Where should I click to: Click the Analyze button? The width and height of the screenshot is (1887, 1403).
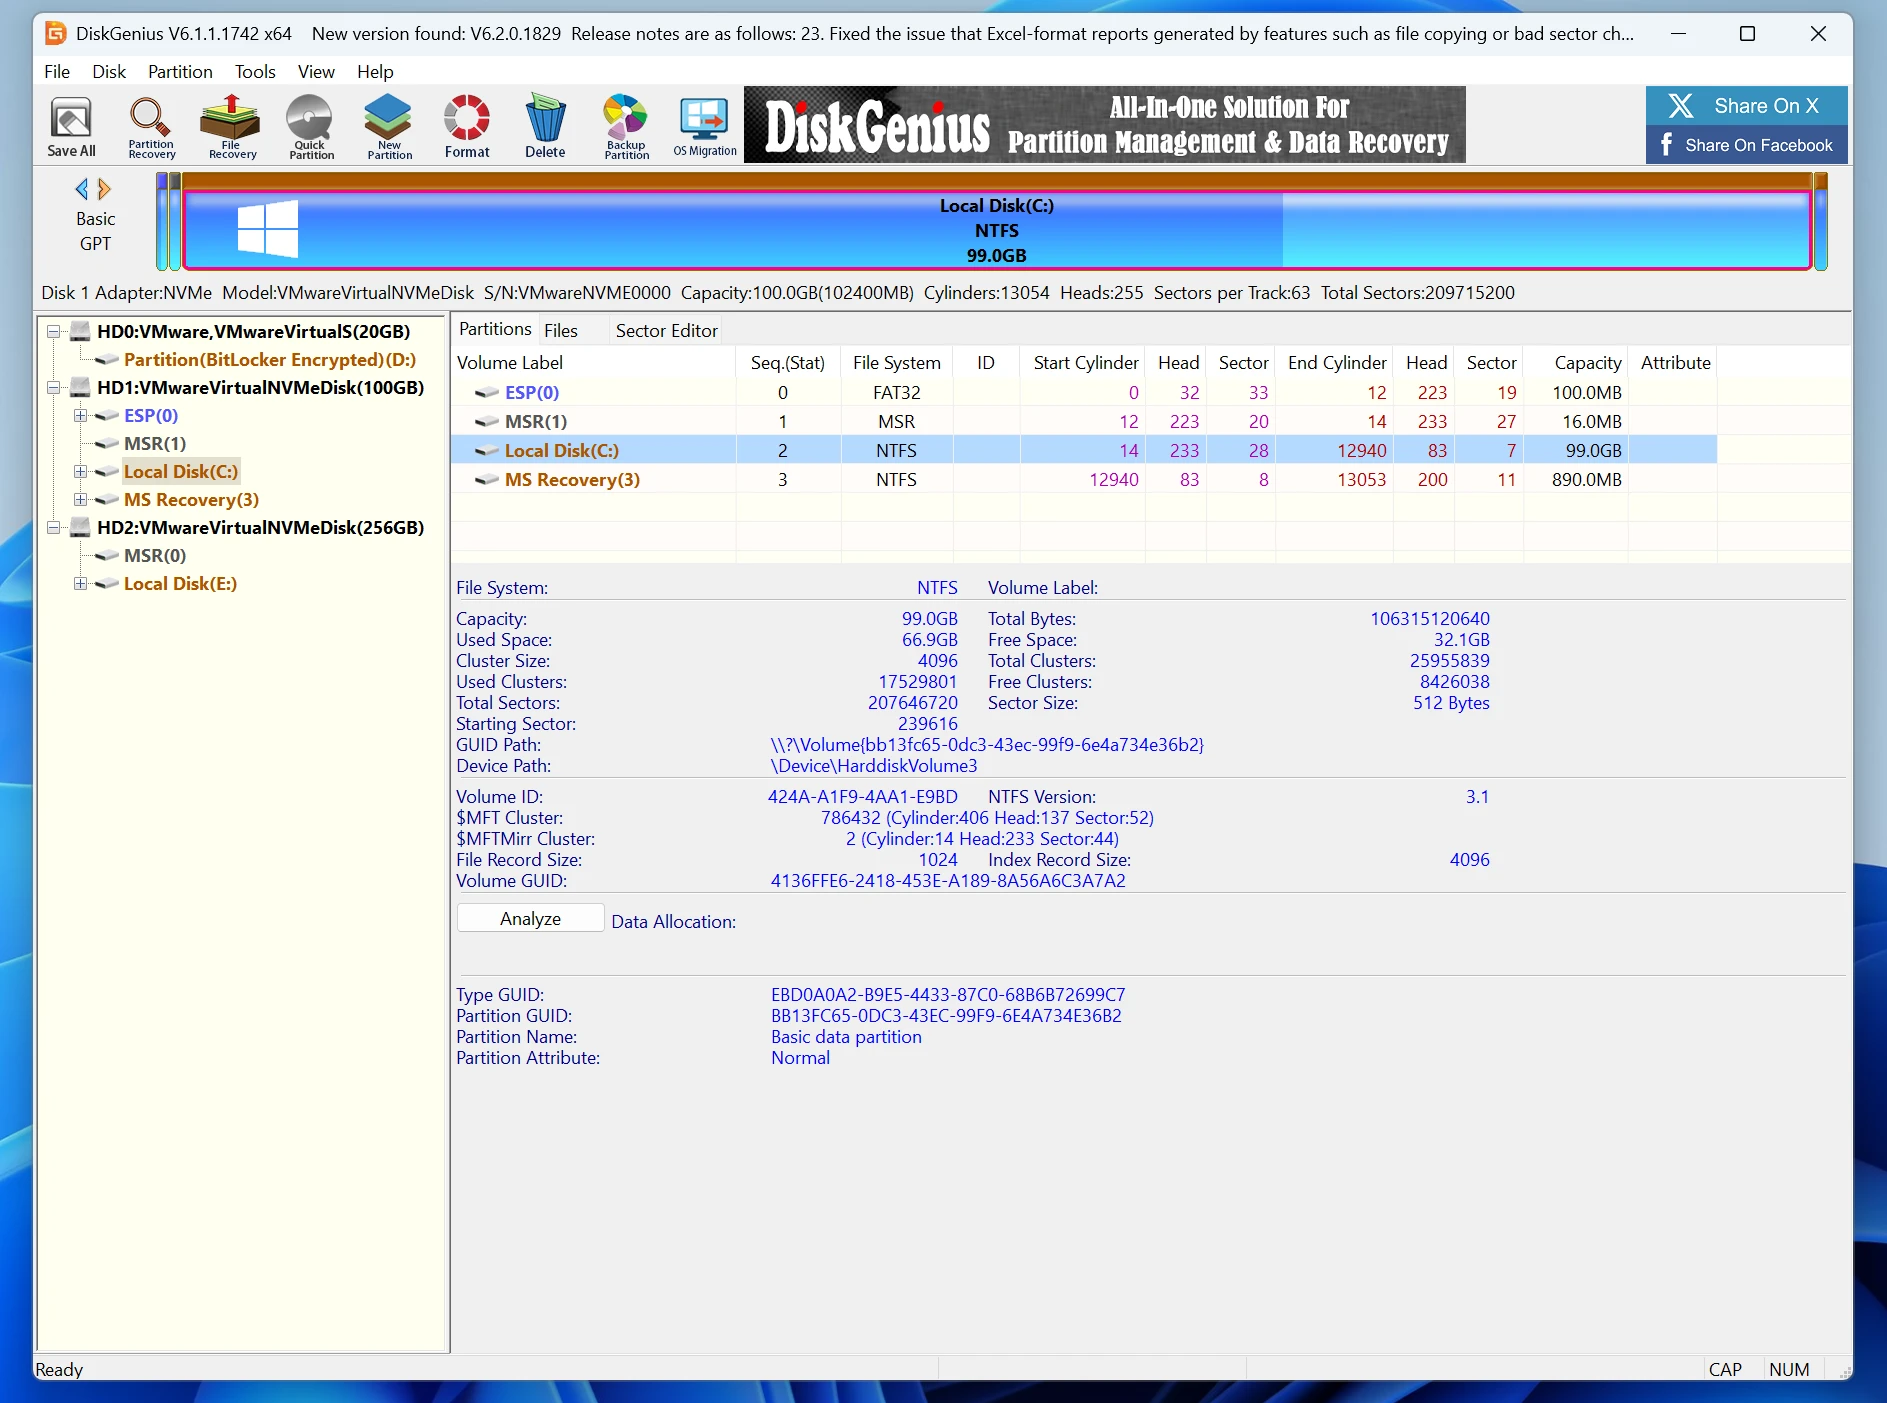coord(530,918)
